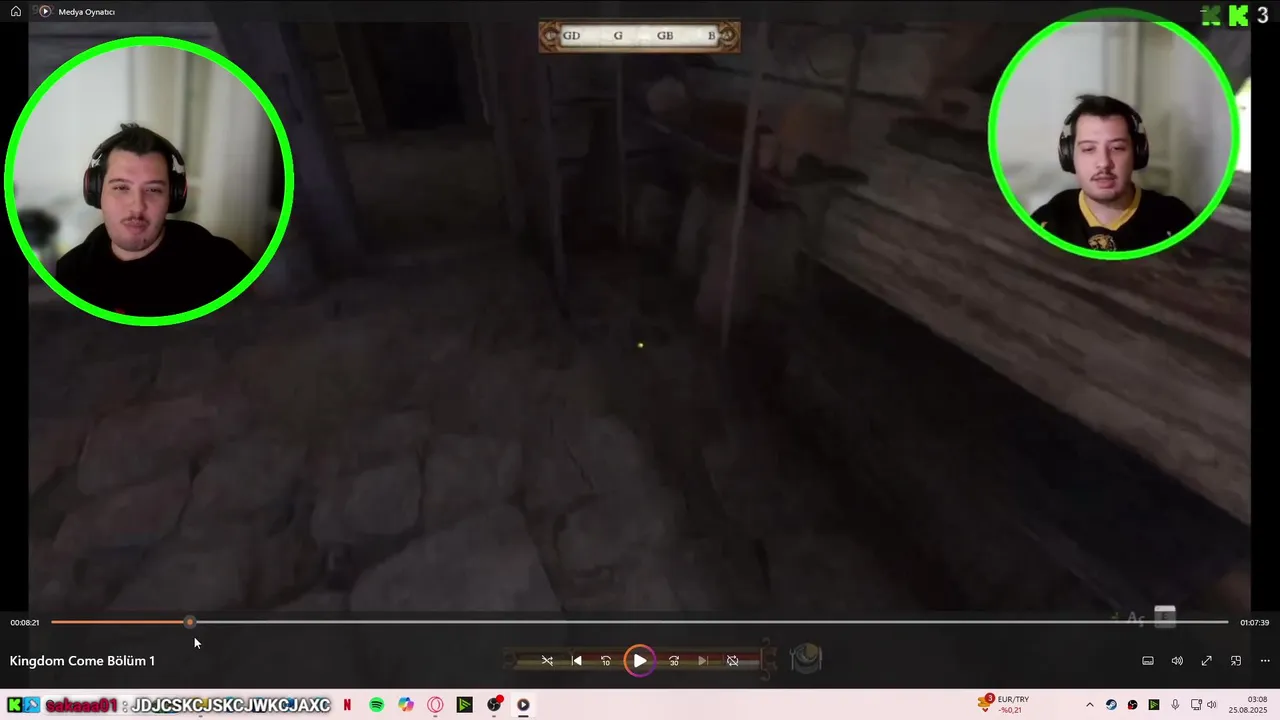Switch media player to full screen
The width and height of the screenshot is (1280, 720).
click(1206, 661)
